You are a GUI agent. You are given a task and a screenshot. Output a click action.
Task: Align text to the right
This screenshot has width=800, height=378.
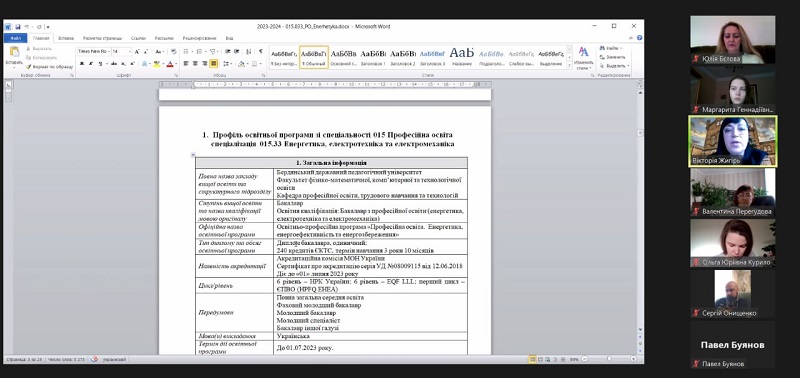coord(205,64)
